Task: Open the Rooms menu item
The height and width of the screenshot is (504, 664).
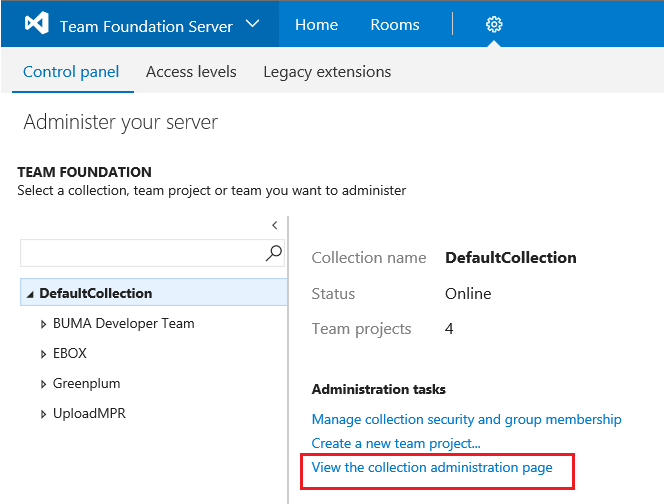Action: [395, 25]
